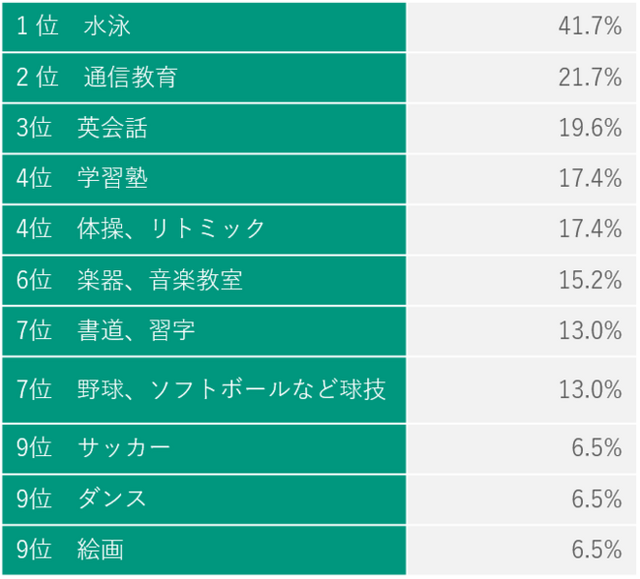The image size is (640, 579).
Task: Click the 41.7% value for 水泳
Action: 590,27
